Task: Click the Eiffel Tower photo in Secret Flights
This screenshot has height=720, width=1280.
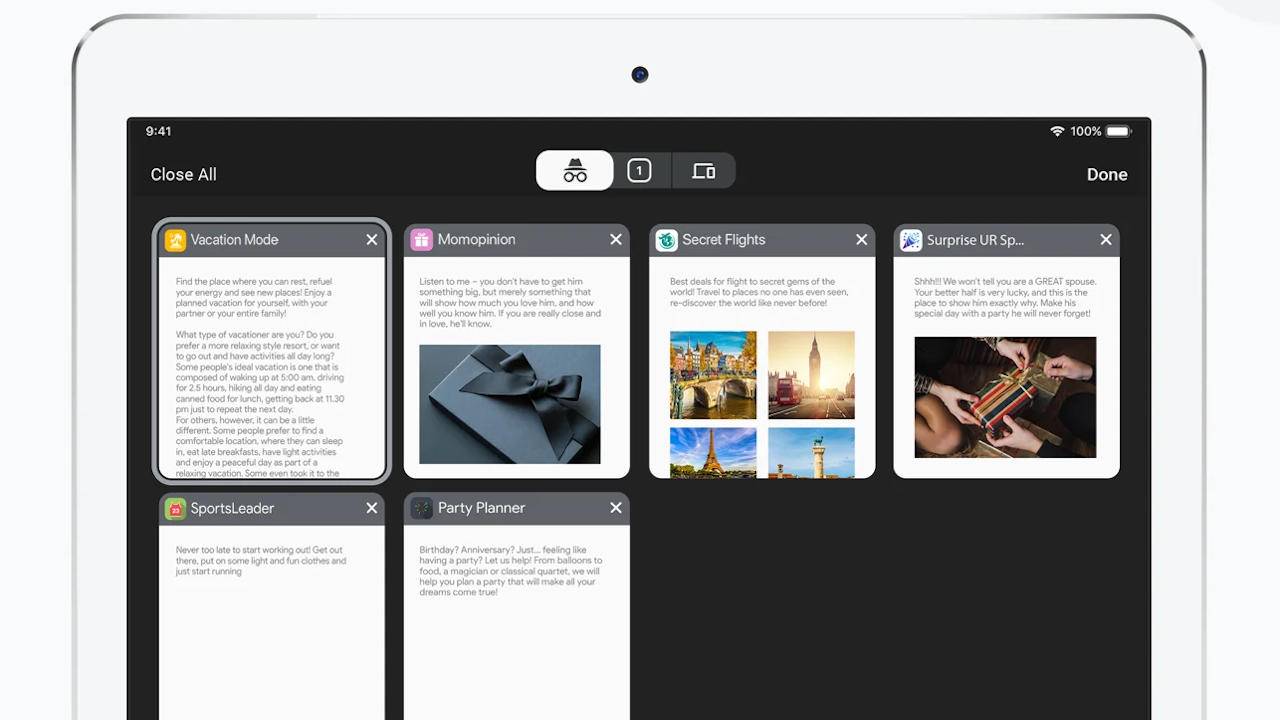Action: [x=713, y=453]
